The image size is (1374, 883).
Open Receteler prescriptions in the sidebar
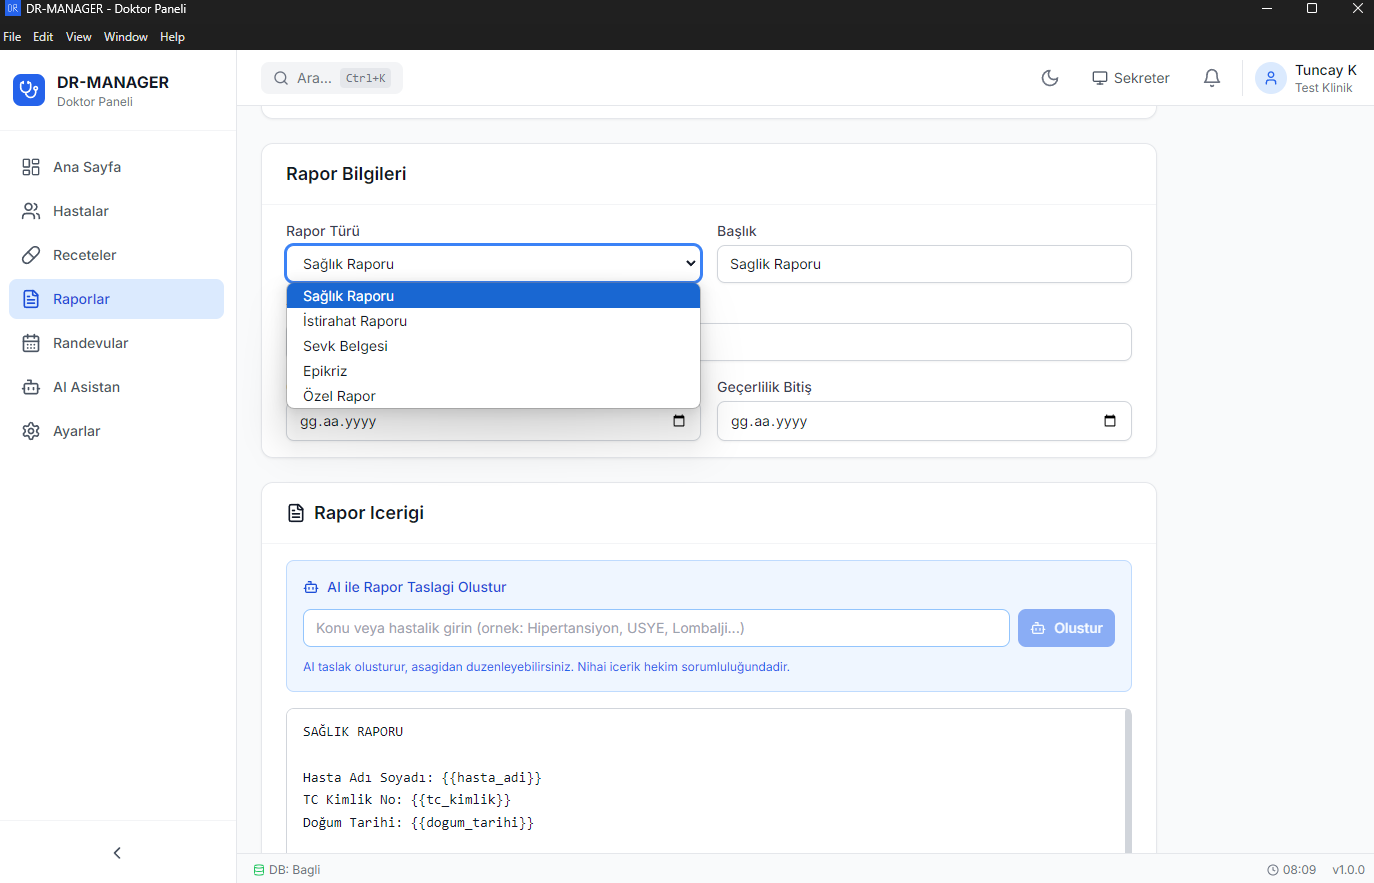pyautogui.click(x=85, y=255)
